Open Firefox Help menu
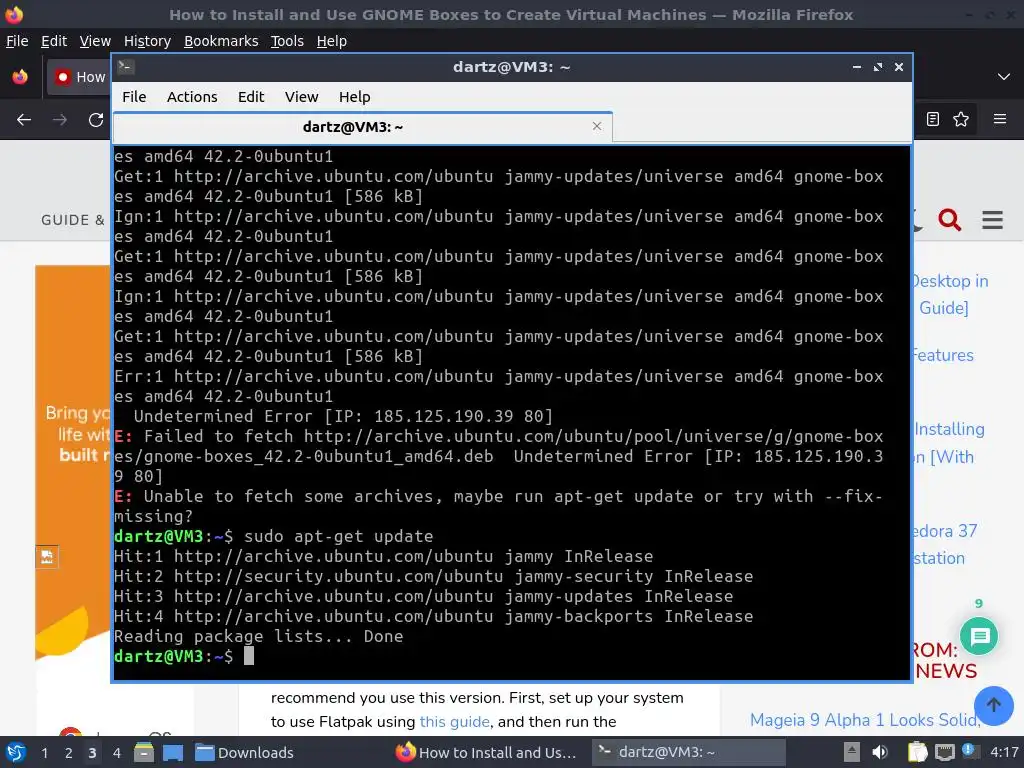 tap(332, 41)
